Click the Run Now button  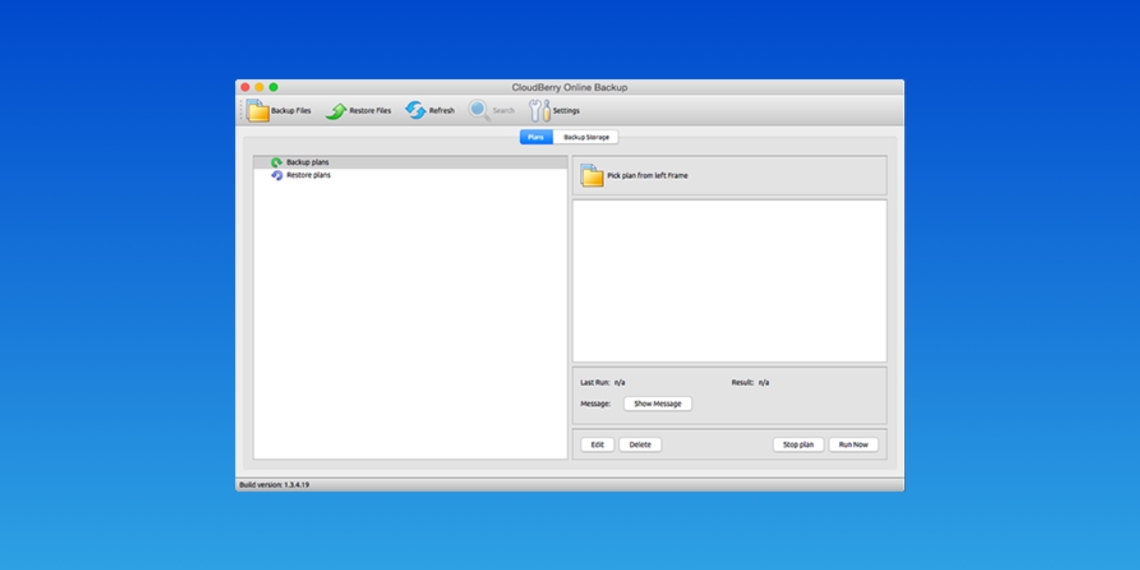(x=853, y=445)
